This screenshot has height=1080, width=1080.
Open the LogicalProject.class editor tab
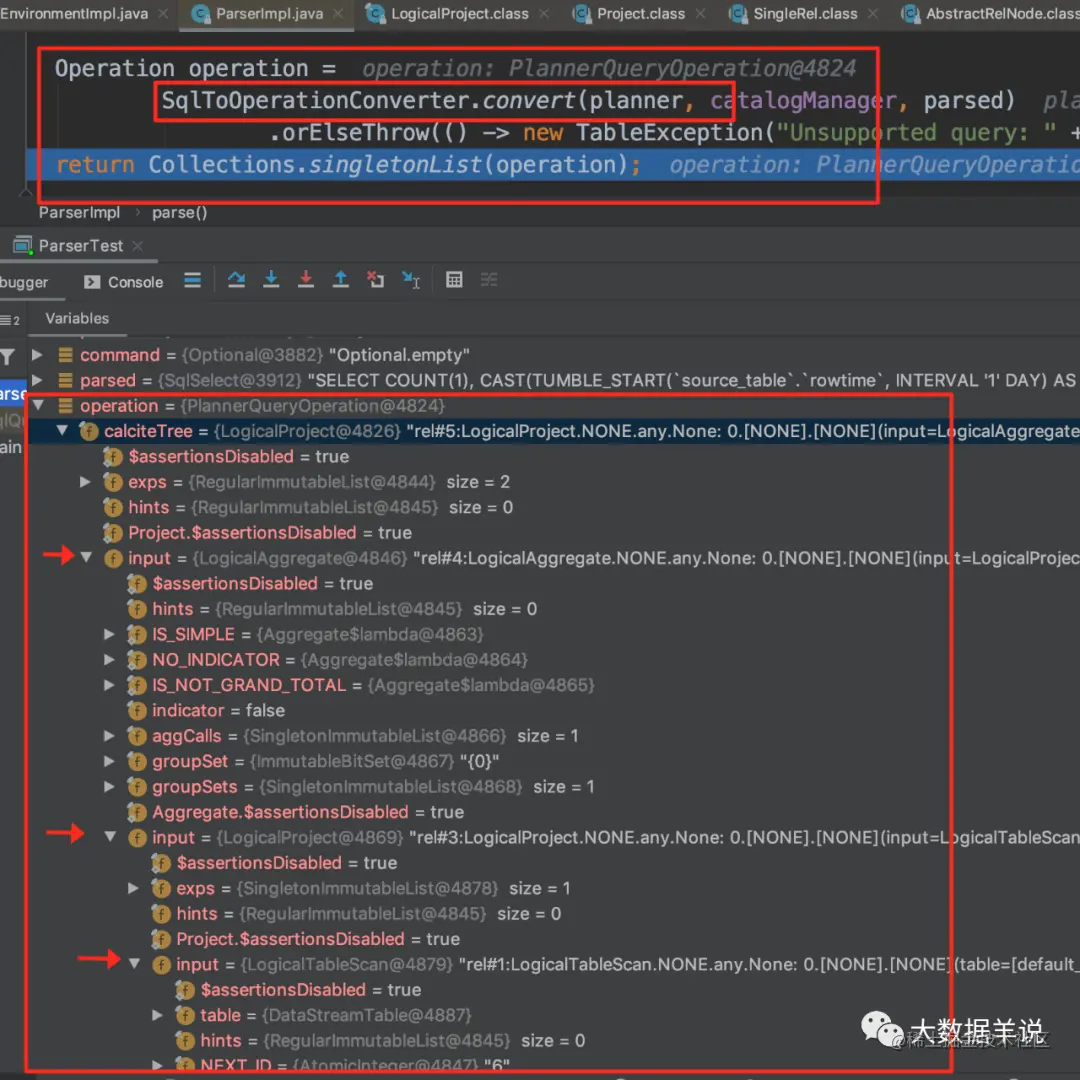(x=458, y=14)
